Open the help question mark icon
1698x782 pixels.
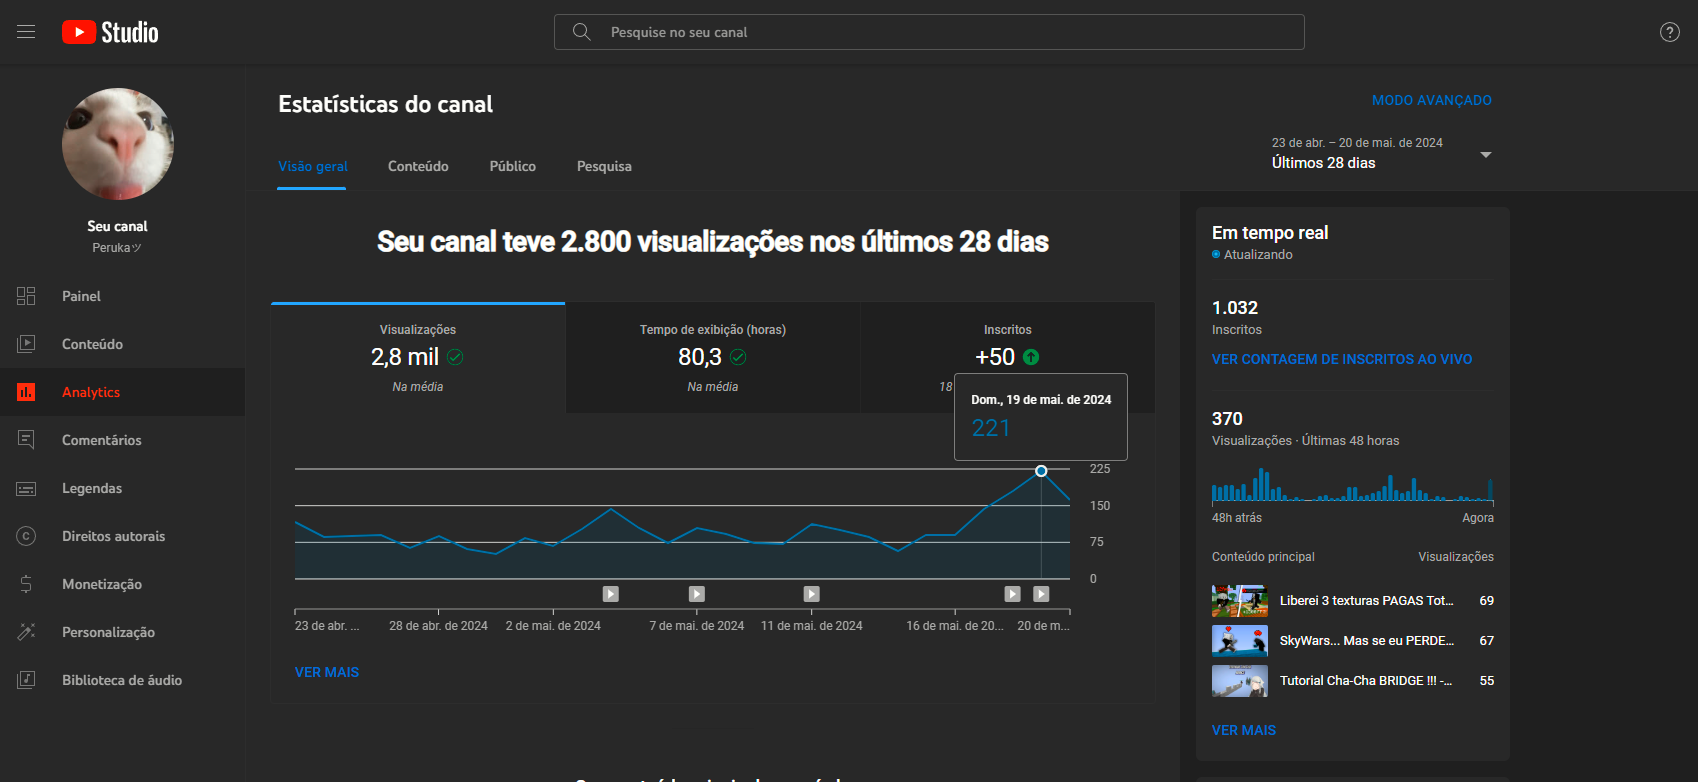click(x=1669, y=32)
